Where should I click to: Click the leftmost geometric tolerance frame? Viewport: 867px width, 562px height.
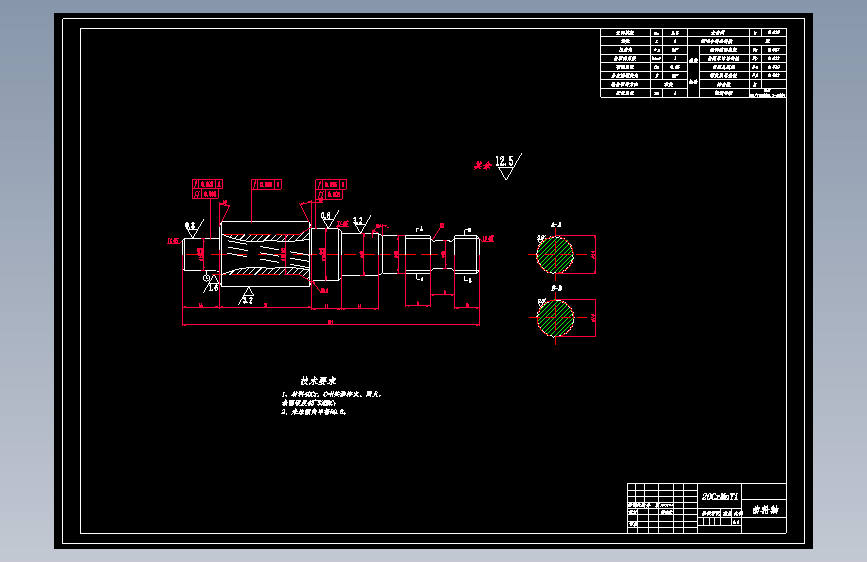[x=207, y=189]
